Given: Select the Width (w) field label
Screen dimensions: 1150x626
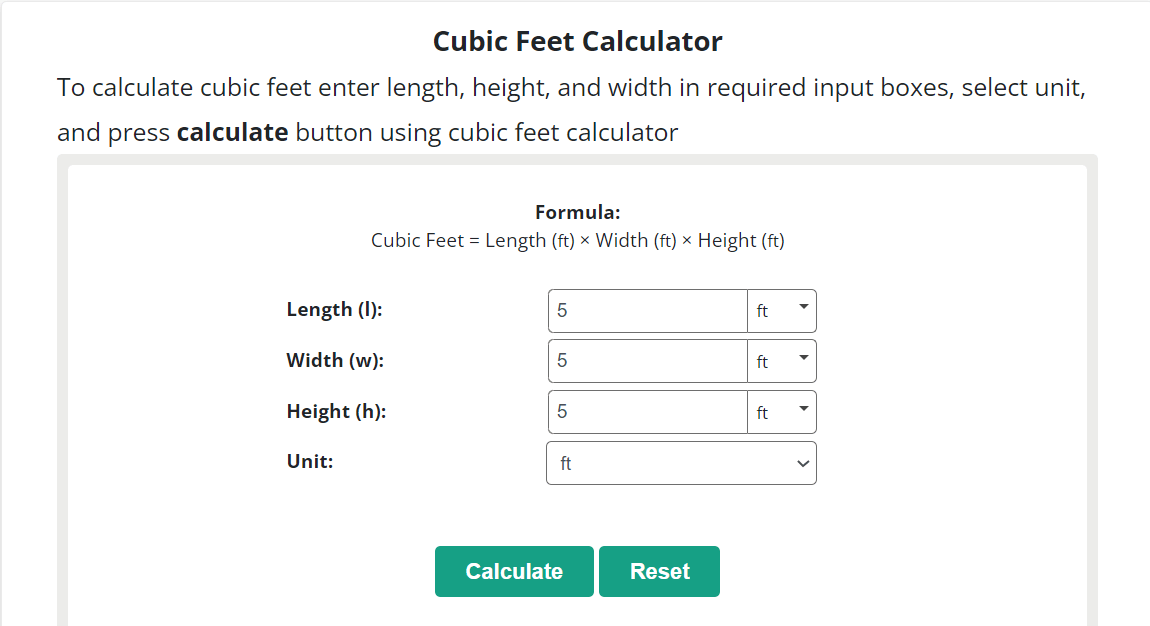Looking at the screenshot, I should point(333,359).
